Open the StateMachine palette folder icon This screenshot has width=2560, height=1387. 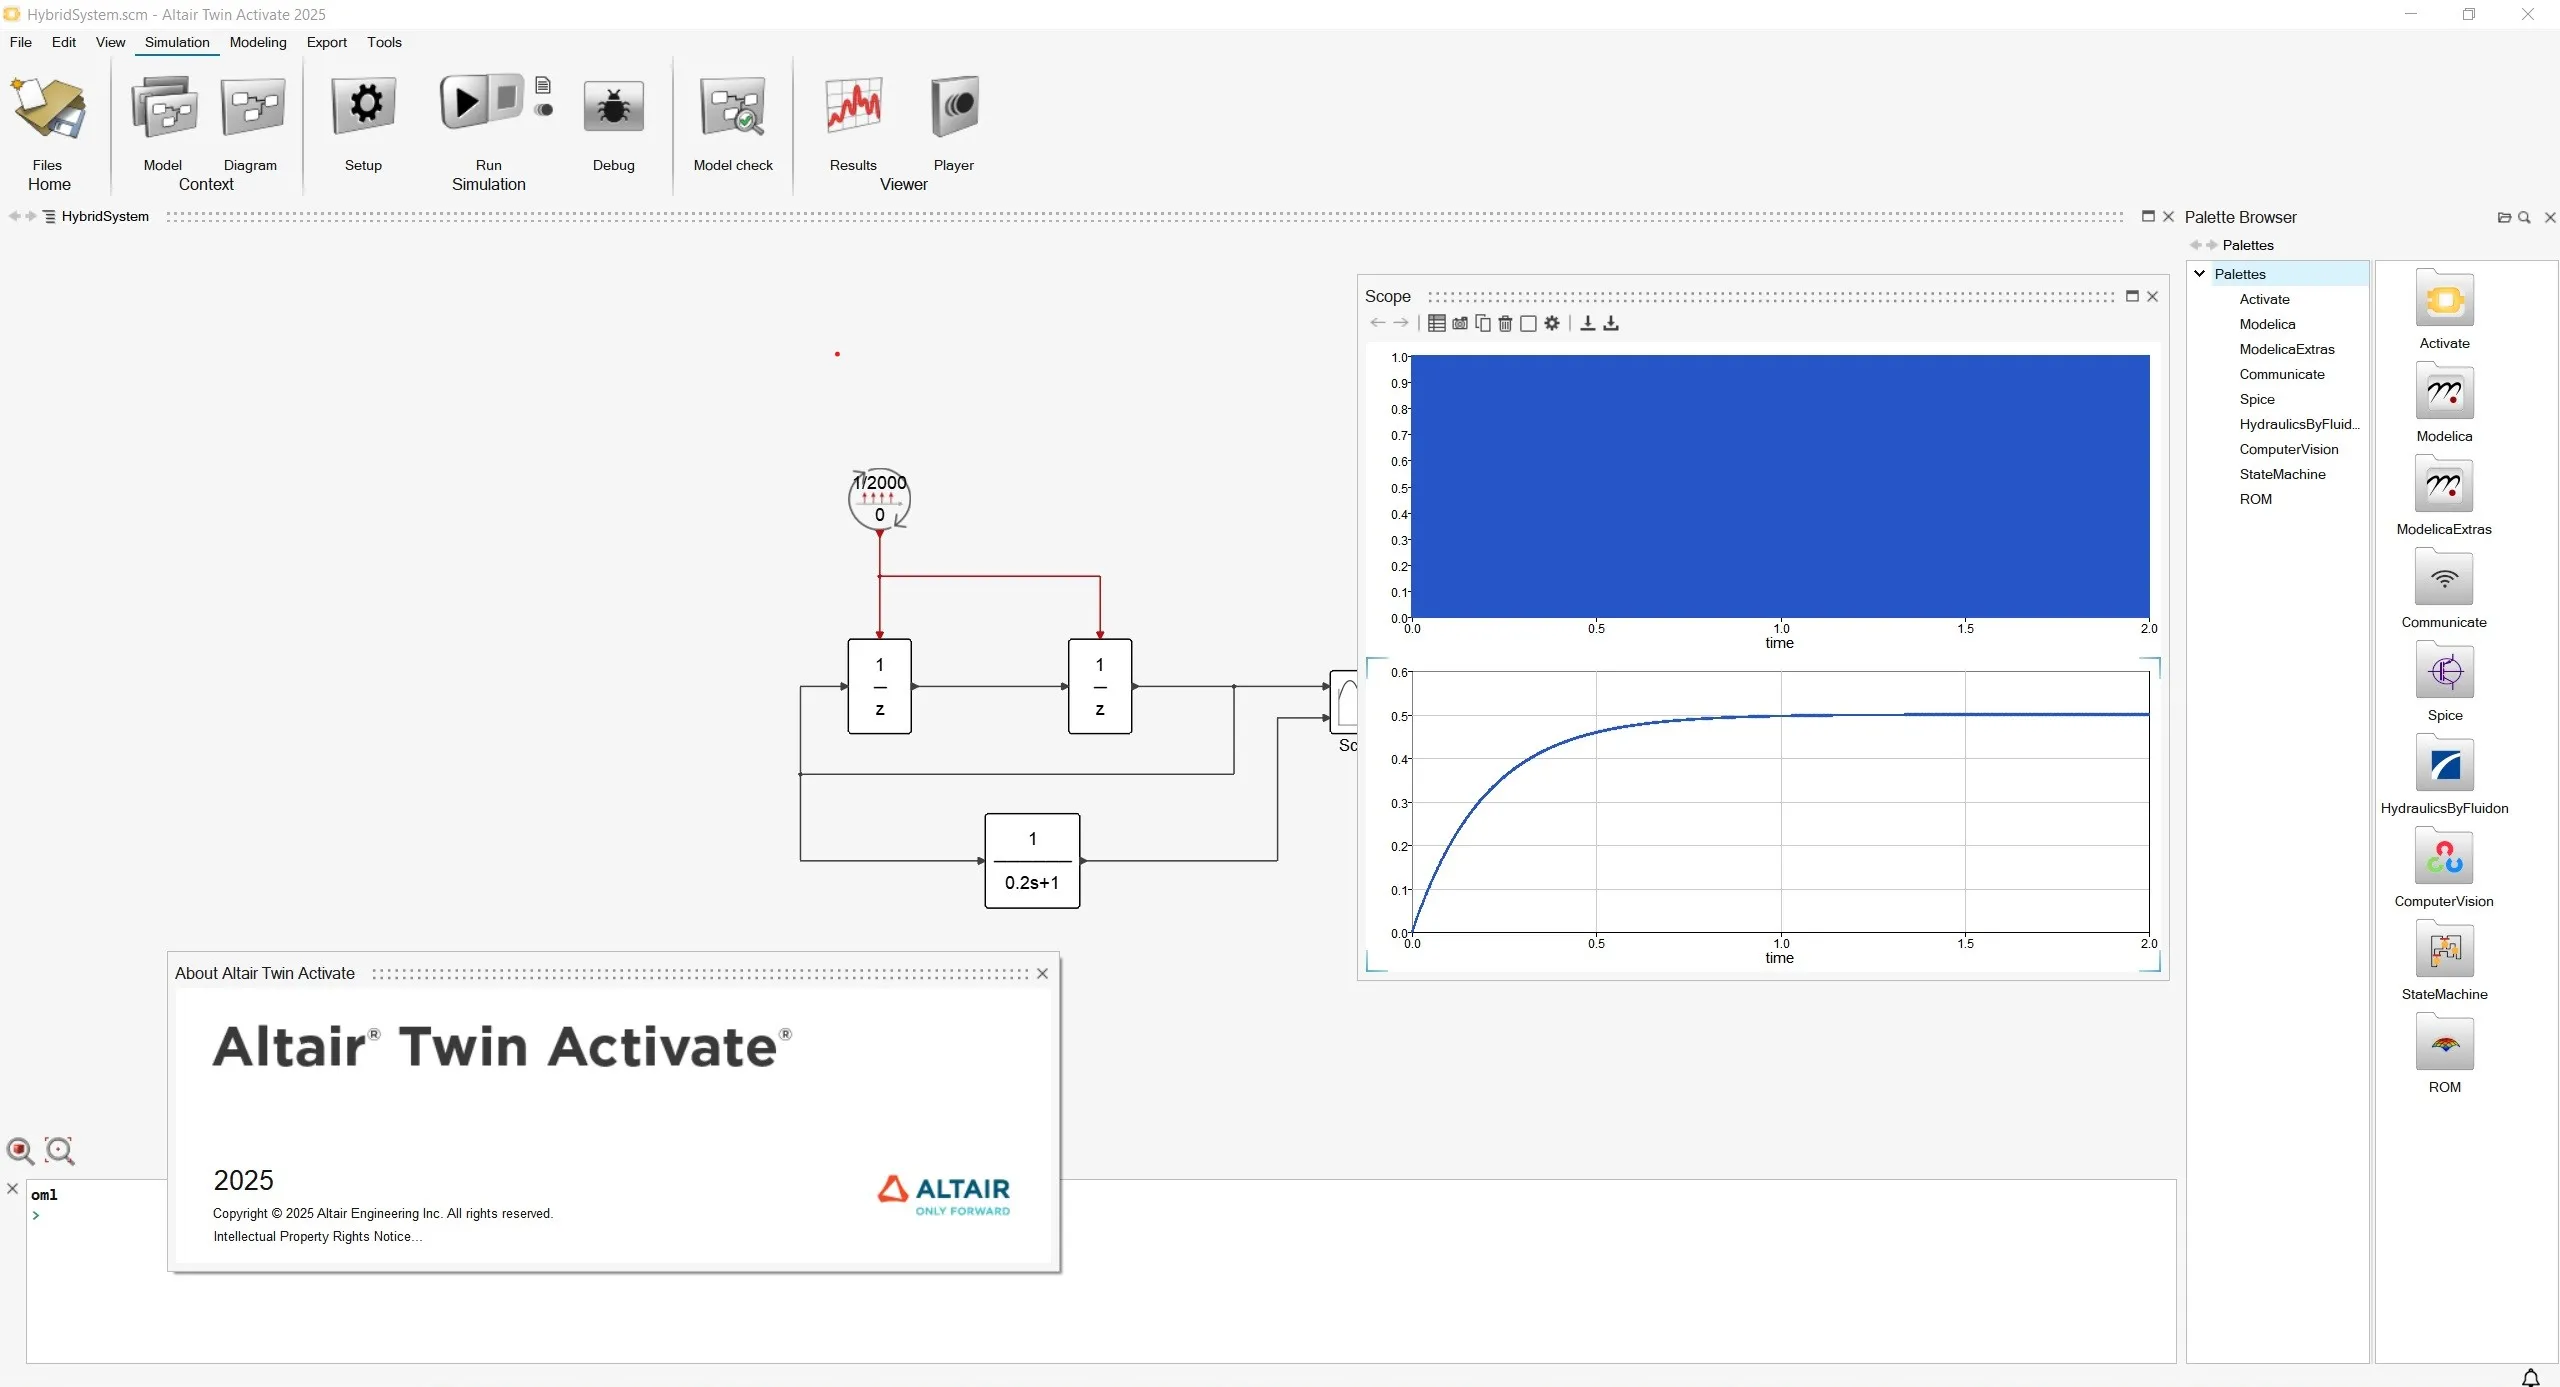[x=2444, y=950]
